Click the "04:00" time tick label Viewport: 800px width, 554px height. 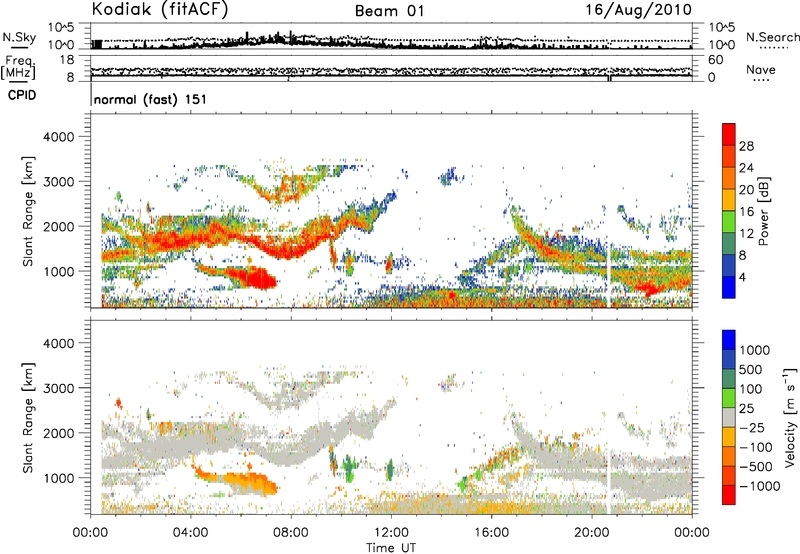[x=190, y=533]
